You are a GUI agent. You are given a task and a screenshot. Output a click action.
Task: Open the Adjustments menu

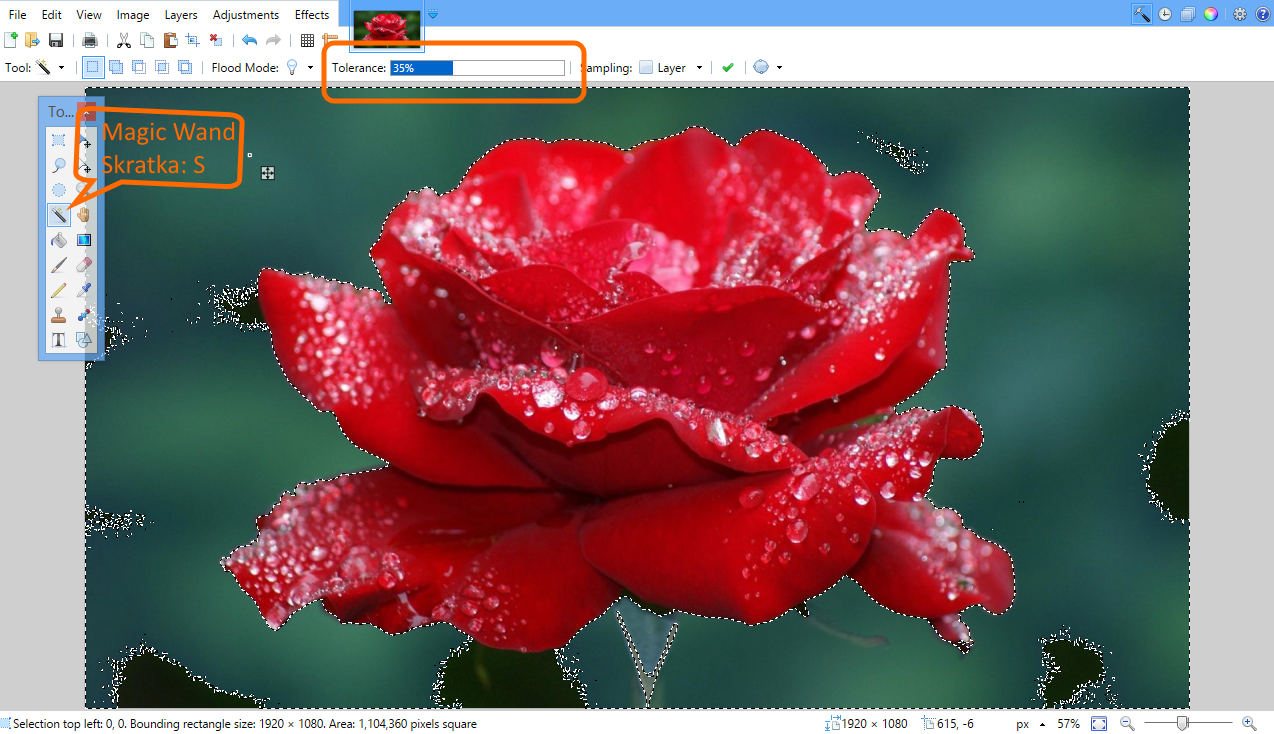[x=246, y=15]
